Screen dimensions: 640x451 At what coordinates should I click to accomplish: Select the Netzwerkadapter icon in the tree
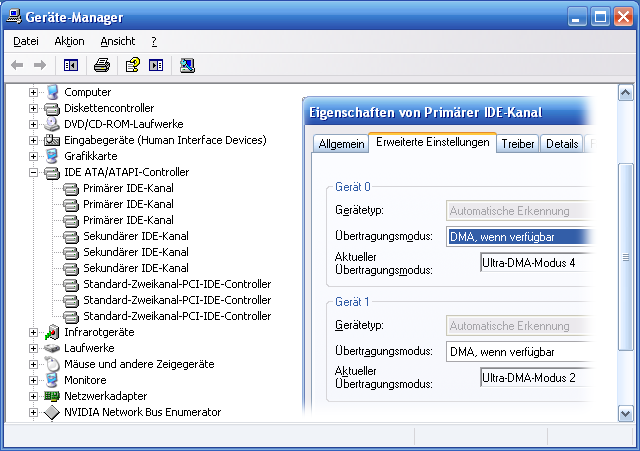click(x=52, y=396)
